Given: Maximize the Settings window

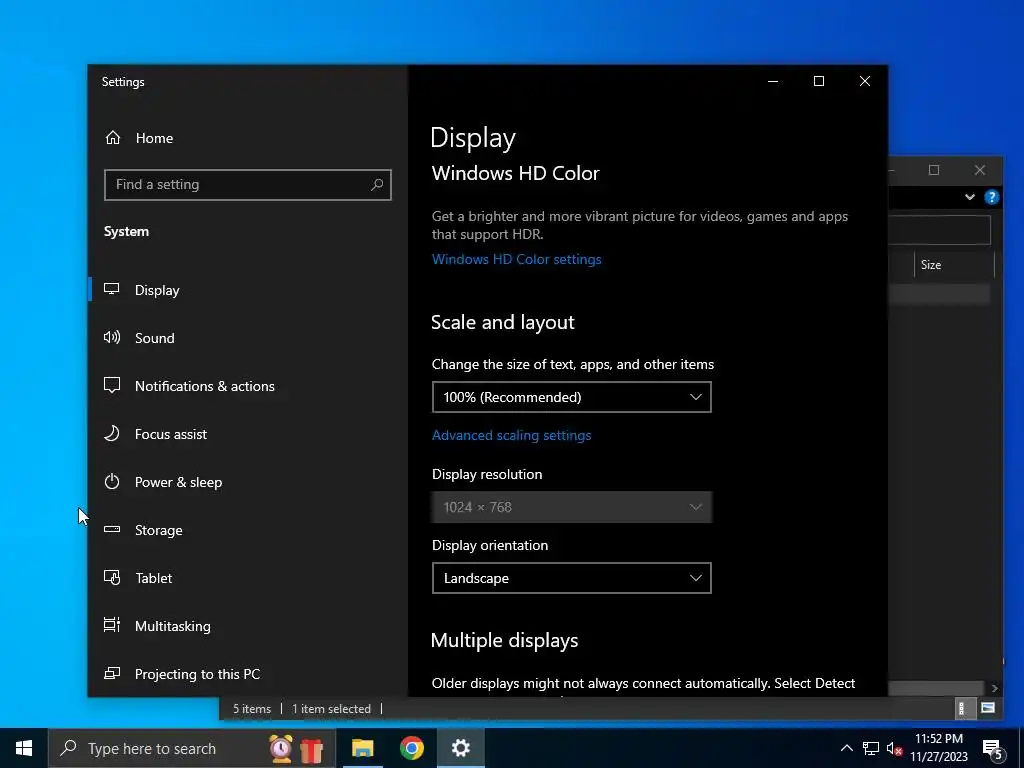Looking at the screenshot, I should (x=819, y=81).
